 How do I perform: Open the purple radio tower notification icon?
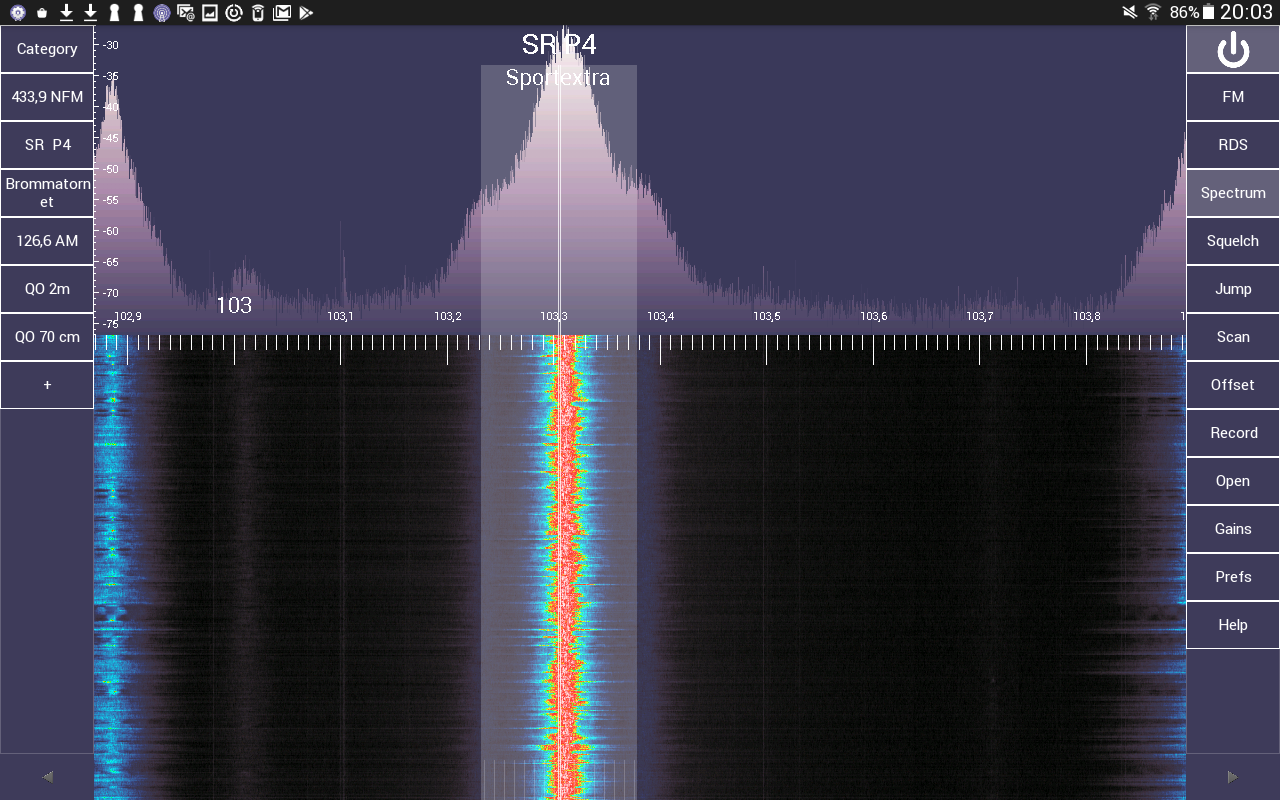161,12
